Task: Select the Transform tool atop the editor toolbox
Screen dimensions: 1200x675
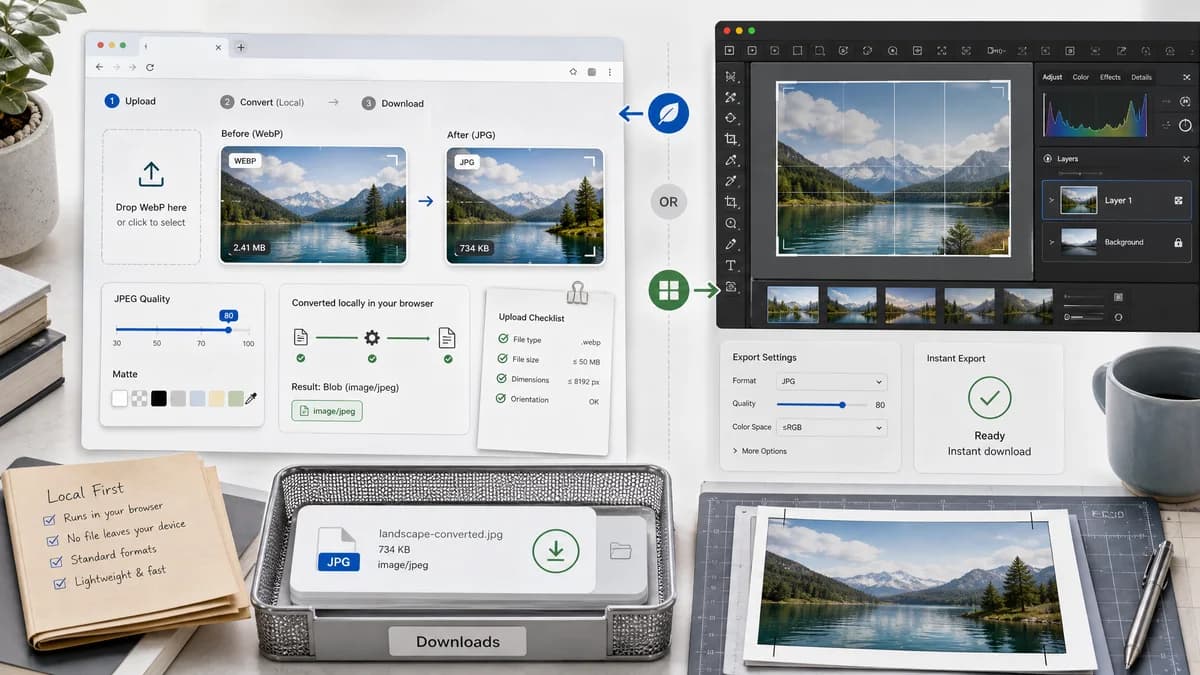Action: coord(731,77)
